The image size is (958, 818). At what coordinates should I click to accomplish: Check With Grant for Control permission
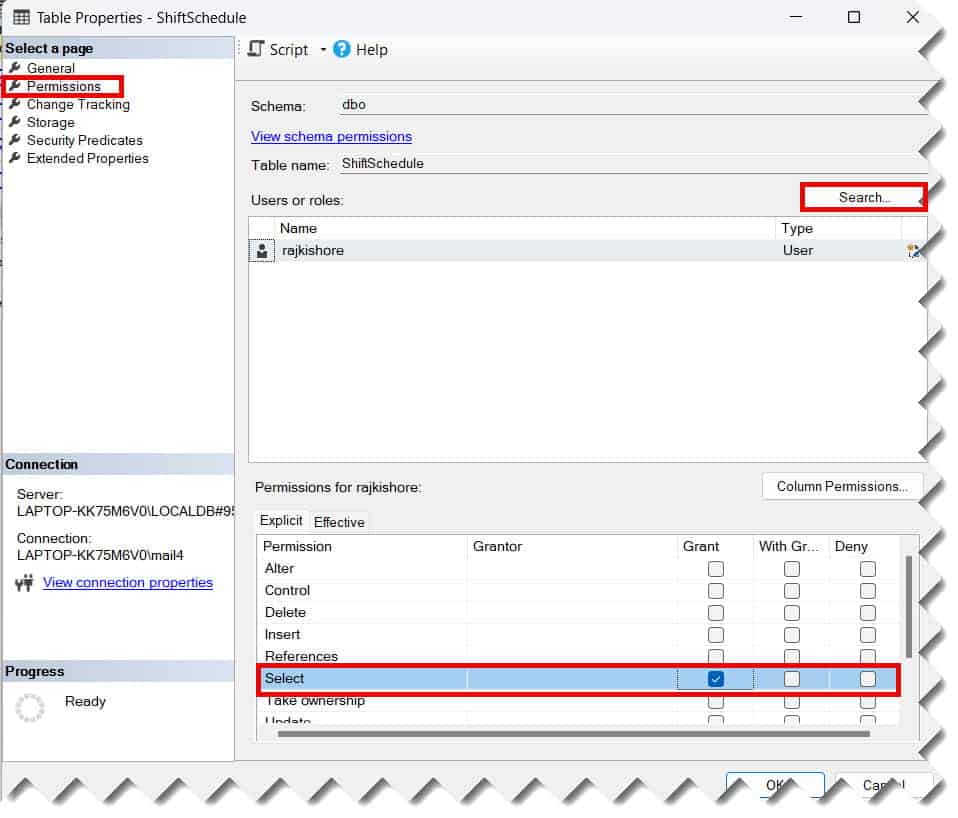[792, 591]
